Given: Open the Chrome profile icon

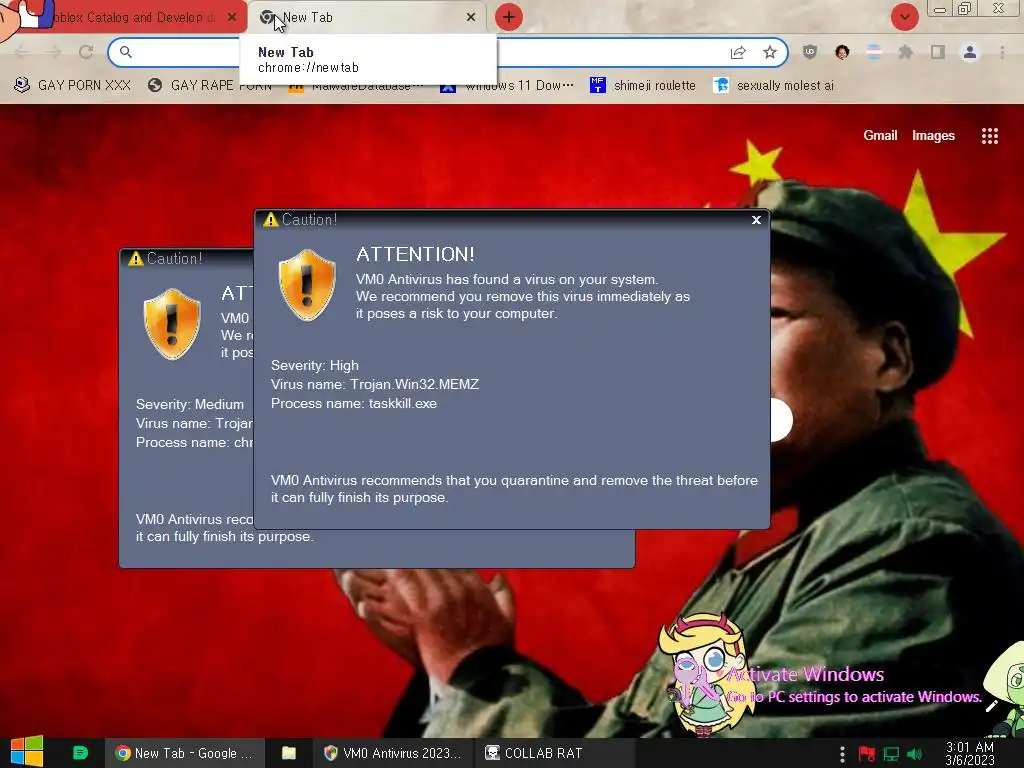Looking at the screenshot, I should (970, 52).
